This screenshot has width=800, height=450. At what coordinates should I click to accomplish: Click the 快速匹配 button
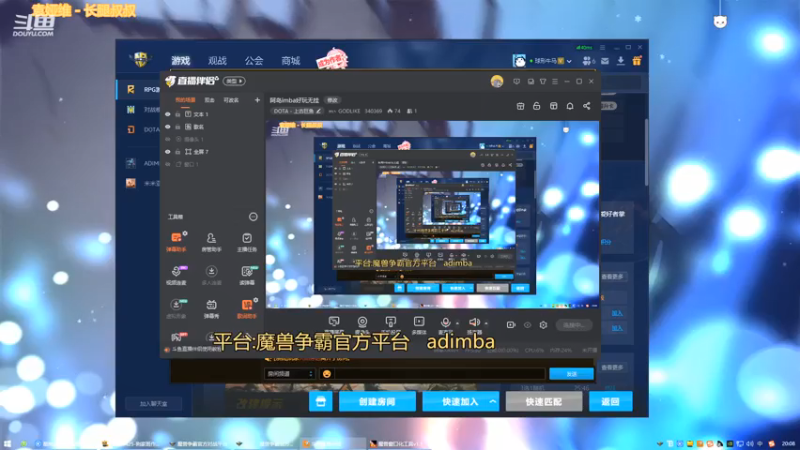[544, 402]
